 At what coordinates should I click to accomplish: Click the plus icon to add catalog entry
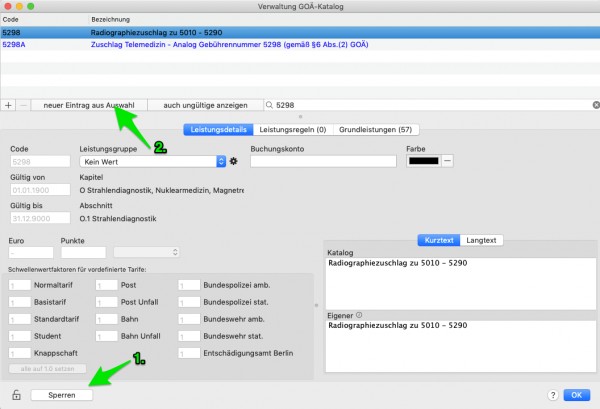click(x=8, y=105)
